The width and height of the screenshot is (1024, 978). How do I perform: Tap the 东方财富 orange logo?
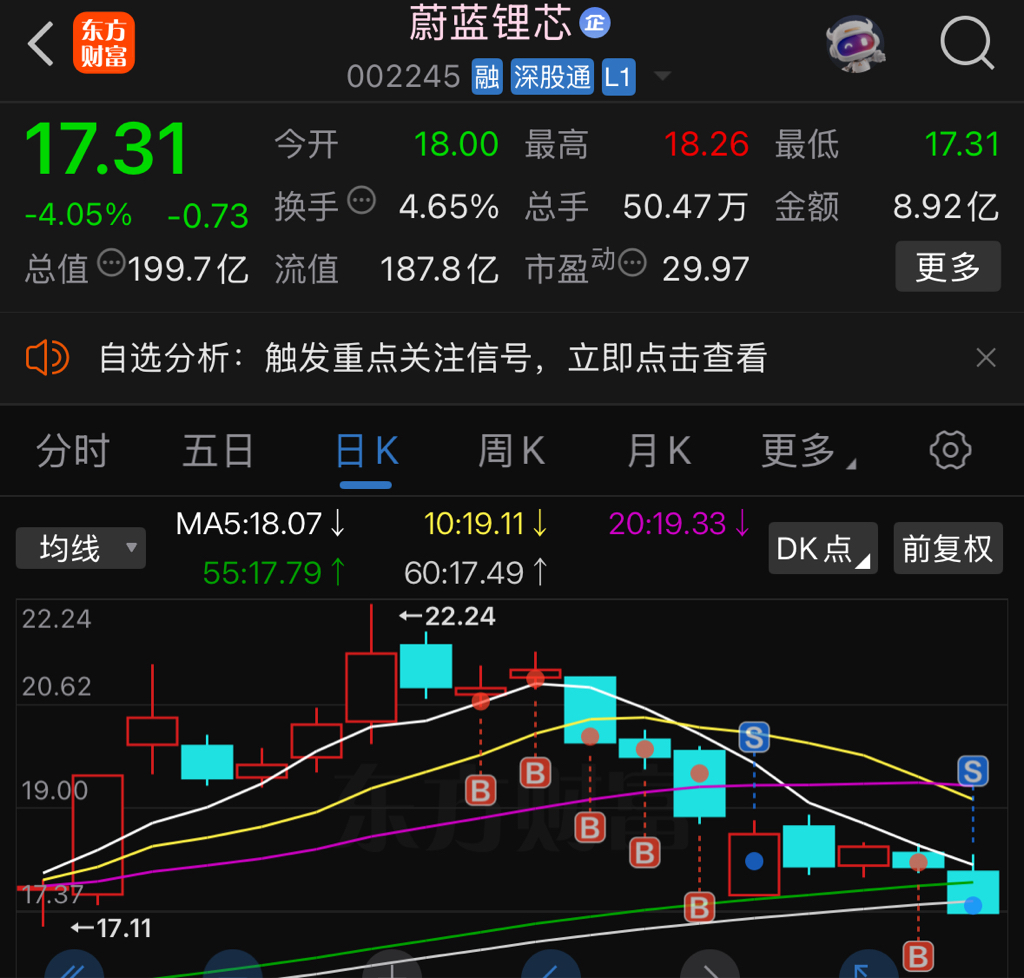[x=104, y=43]
